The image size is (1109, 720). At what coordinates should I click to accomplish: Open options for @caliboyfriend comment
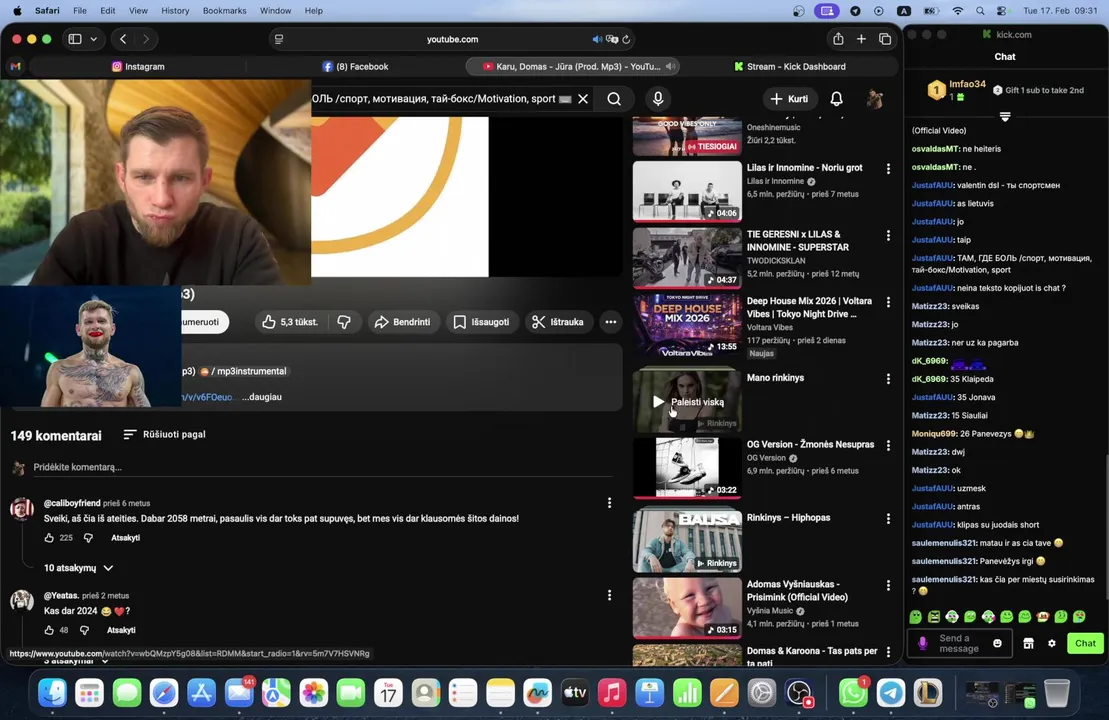(x=609, y=503)
